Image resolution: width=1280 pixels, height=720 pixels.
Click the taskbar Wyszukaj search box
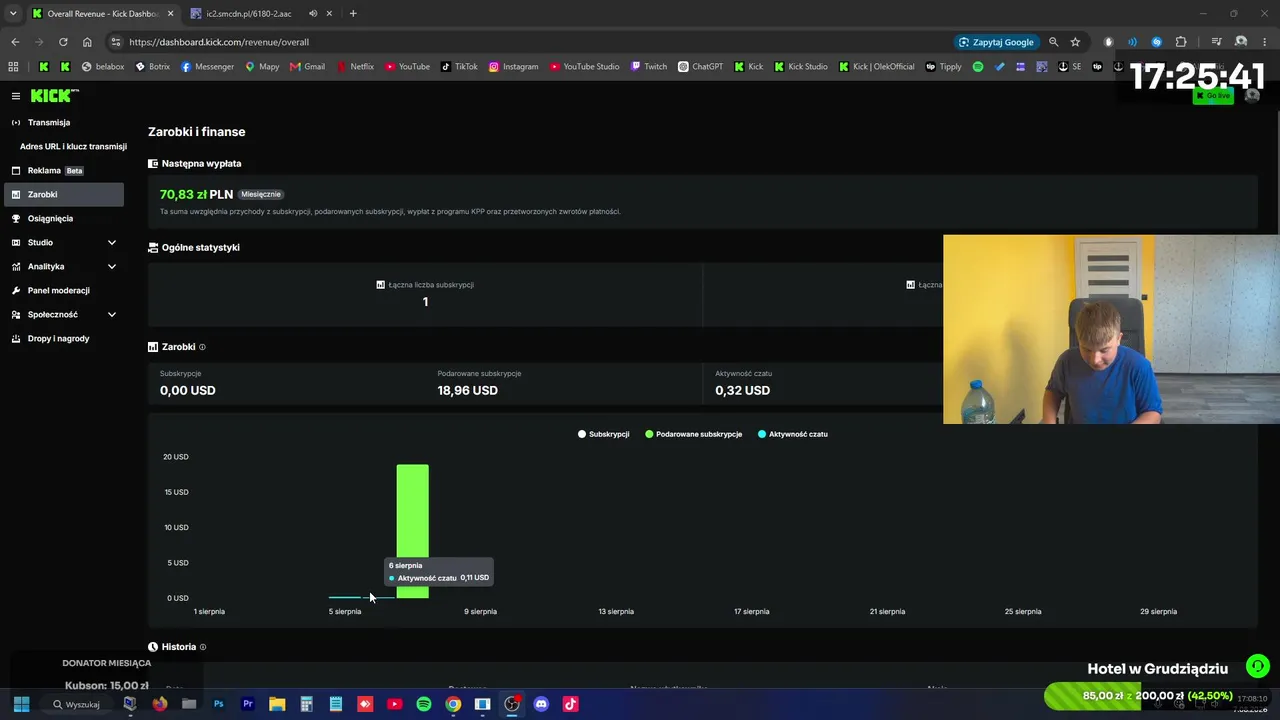[x=79, y=704]
